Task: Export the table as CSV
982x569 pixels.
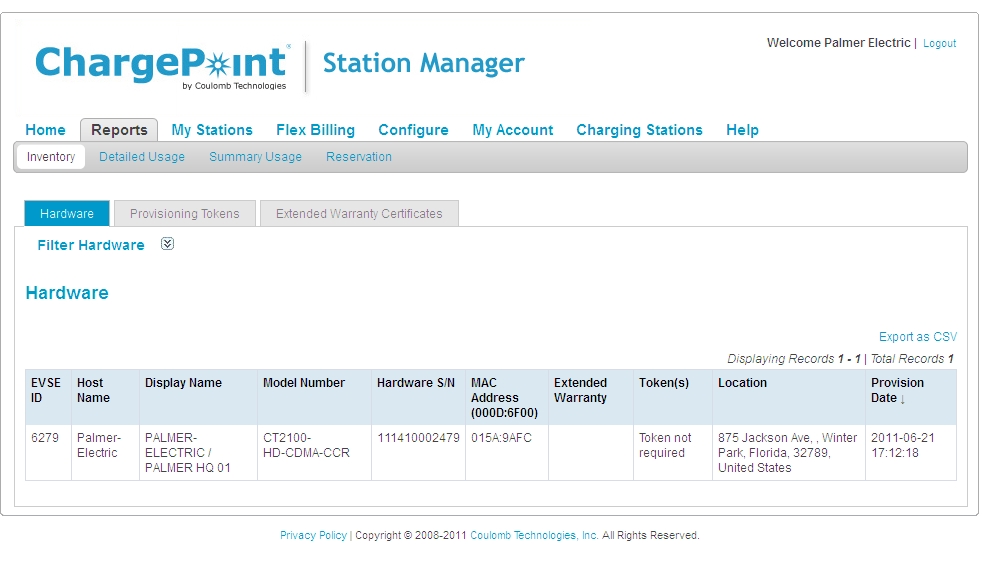Action: [x=918, y=337]
